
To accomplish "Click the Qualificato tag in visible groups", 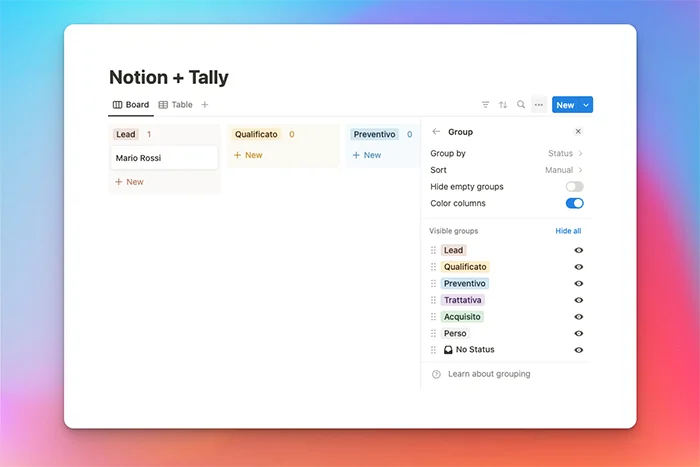I will pyautogui.click(x=465, y=267).
